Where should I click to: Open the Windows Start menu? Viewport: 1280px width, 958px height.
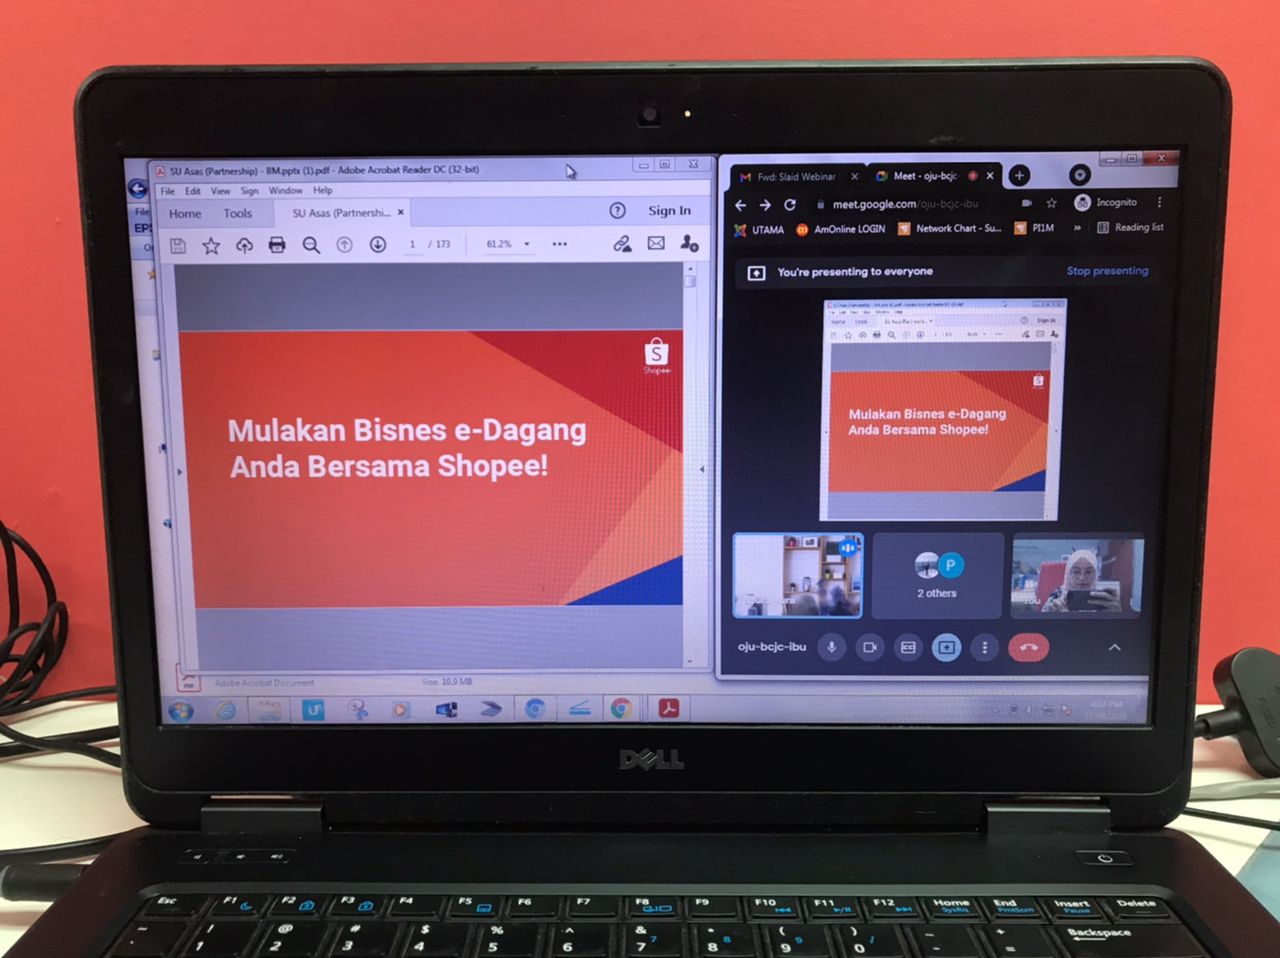pos(181,710)
